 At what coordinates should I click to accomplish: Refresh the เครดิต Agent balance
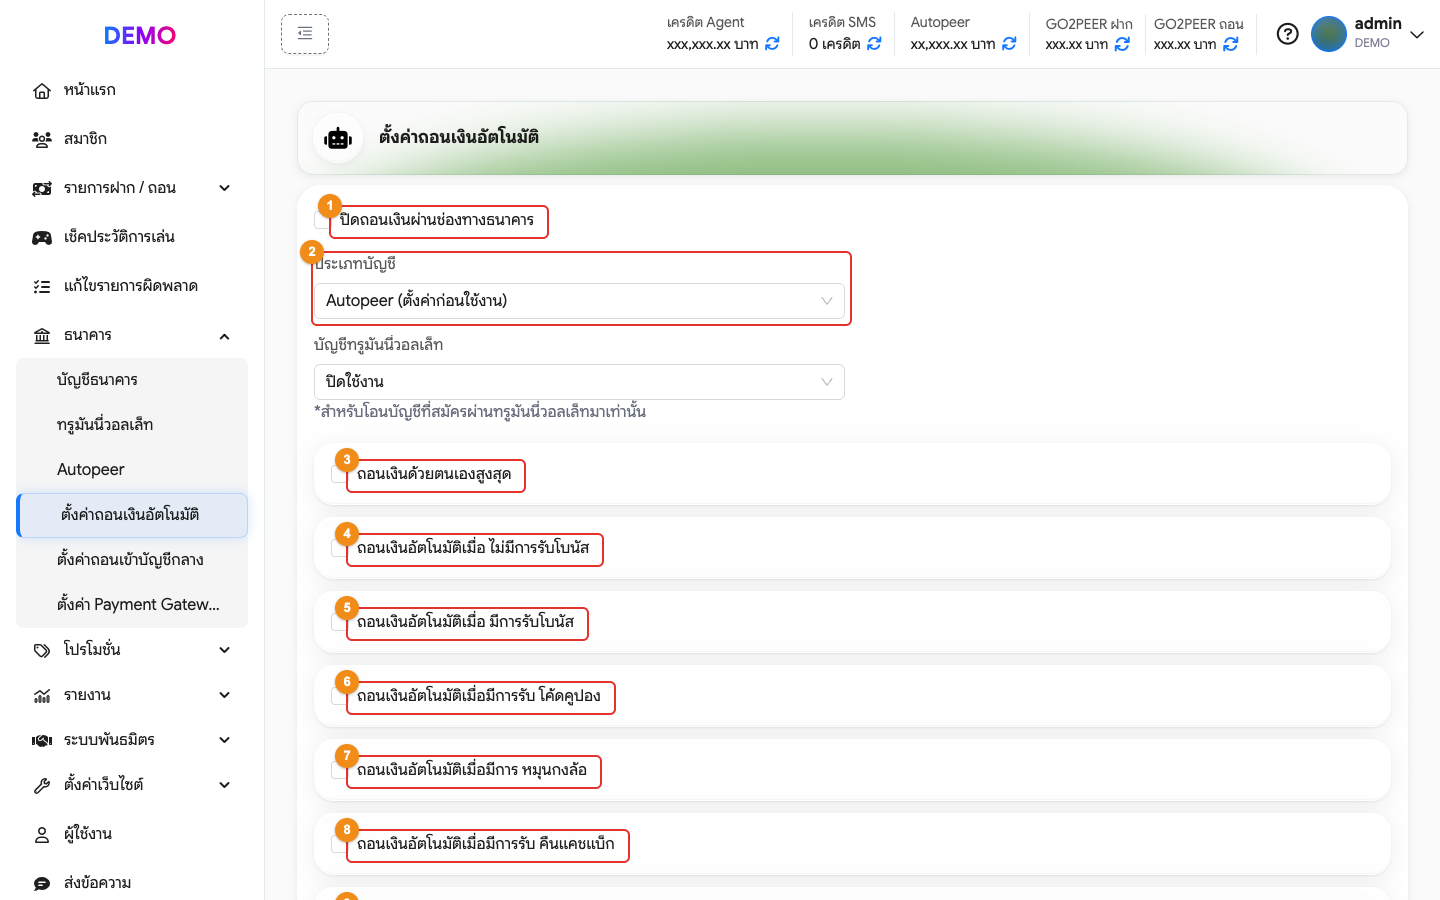(772, 44)
